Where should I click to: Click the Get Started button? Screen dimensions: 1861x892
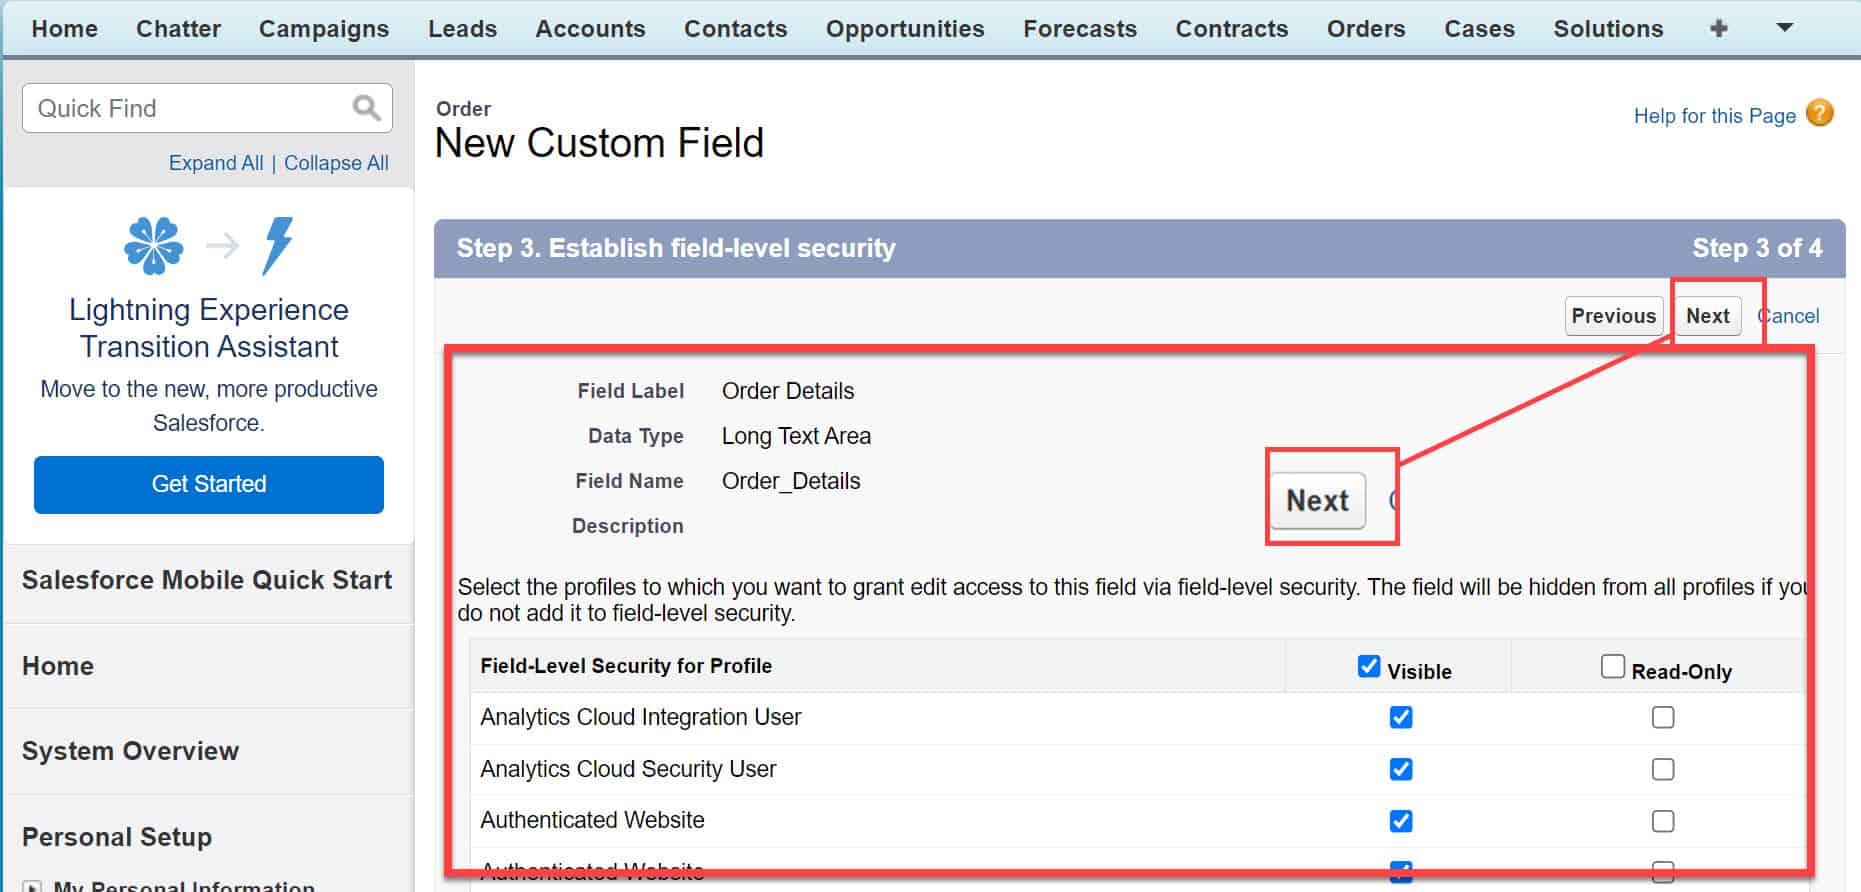(x=208, y=484)
